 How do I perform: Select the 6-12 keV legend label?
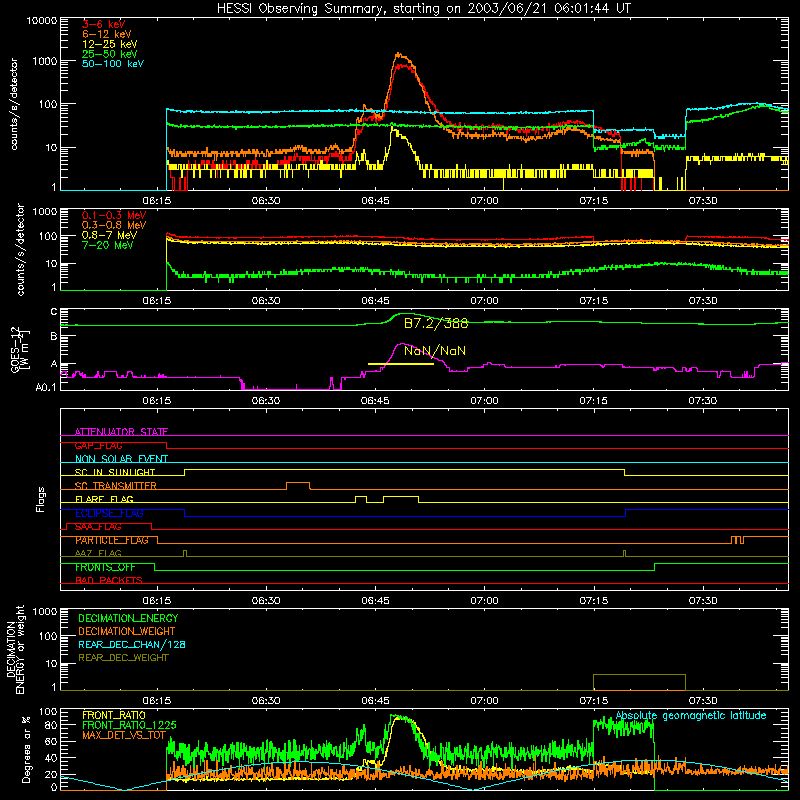(x=107, y=34)
